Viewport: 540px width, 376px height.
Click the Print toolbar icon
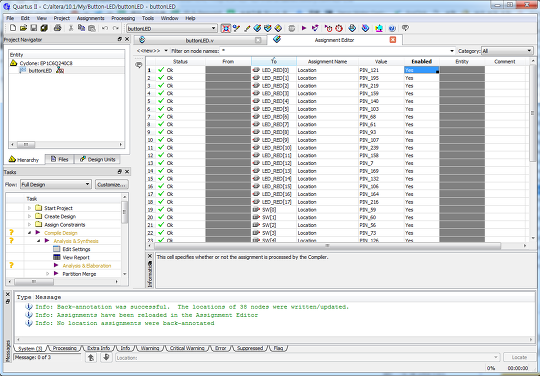pos(58,28)
